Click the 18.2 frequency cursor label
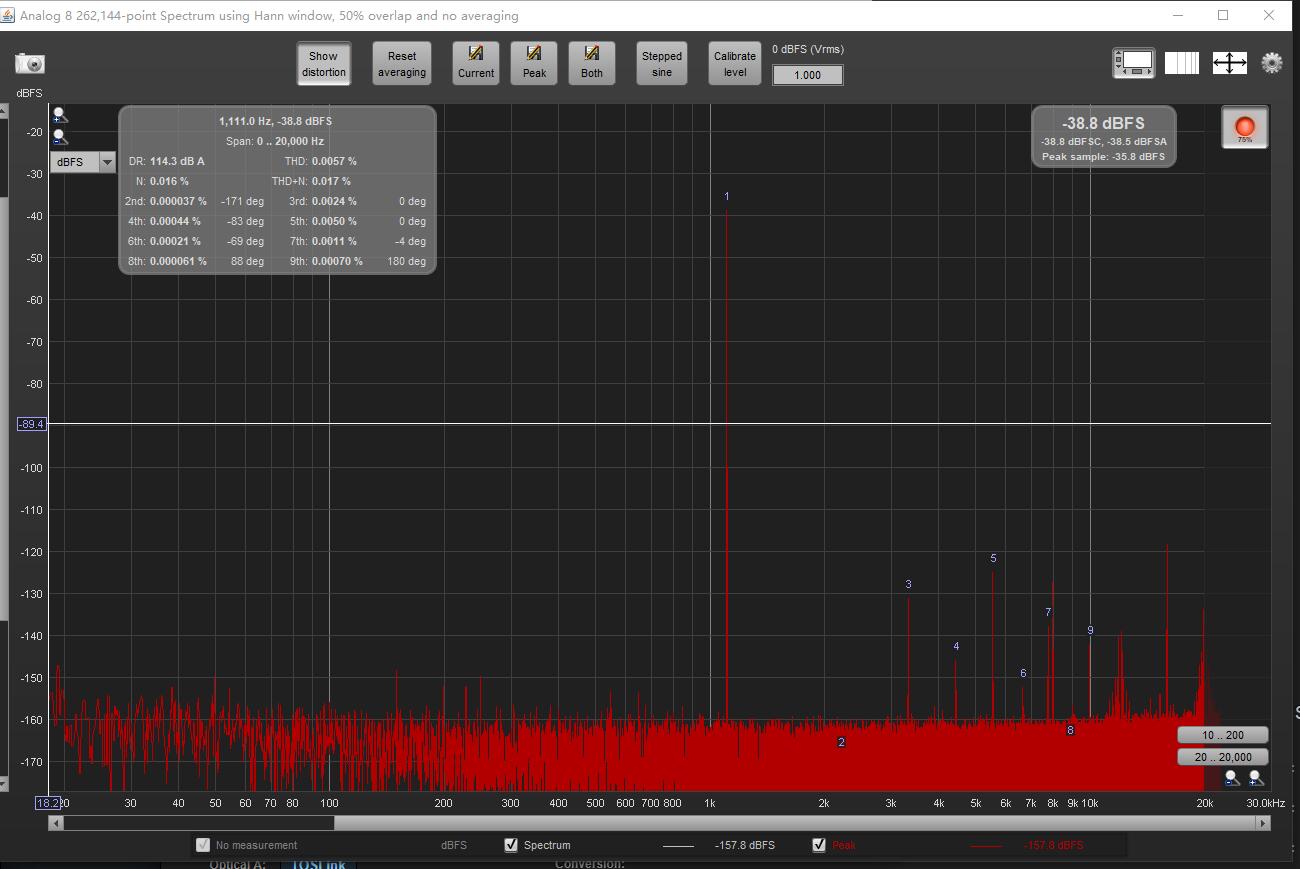Viewport: 1300px width, 869px height. tap(48, 802)
